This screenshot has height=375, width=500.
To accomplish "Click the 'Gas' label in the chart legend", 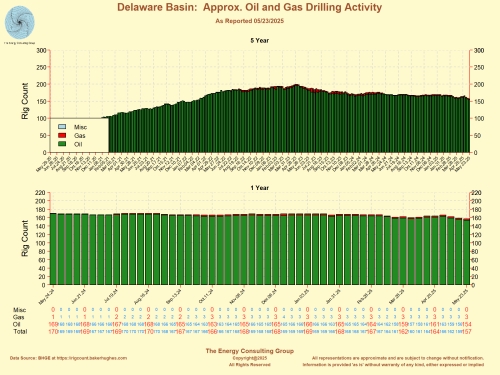I will [80, 136].
